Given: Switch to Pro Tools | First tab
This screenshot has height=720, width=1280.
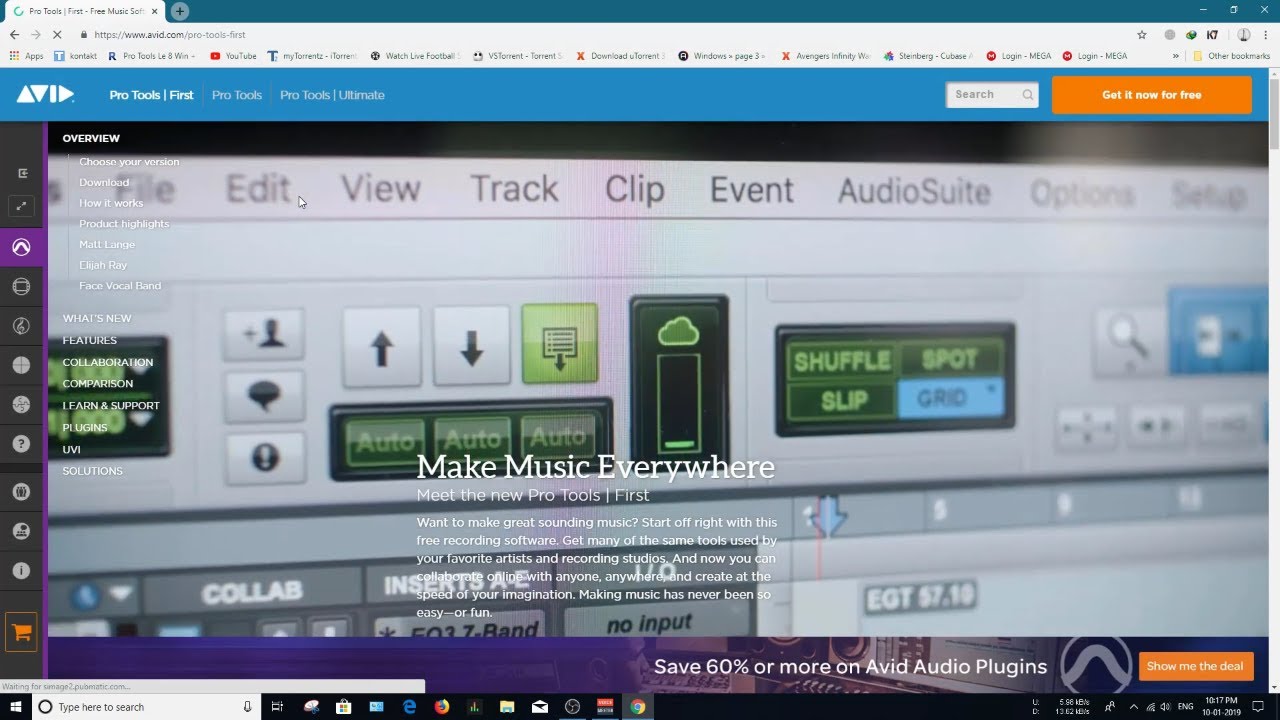Looking at the screenshot, I should pos(151,95).
